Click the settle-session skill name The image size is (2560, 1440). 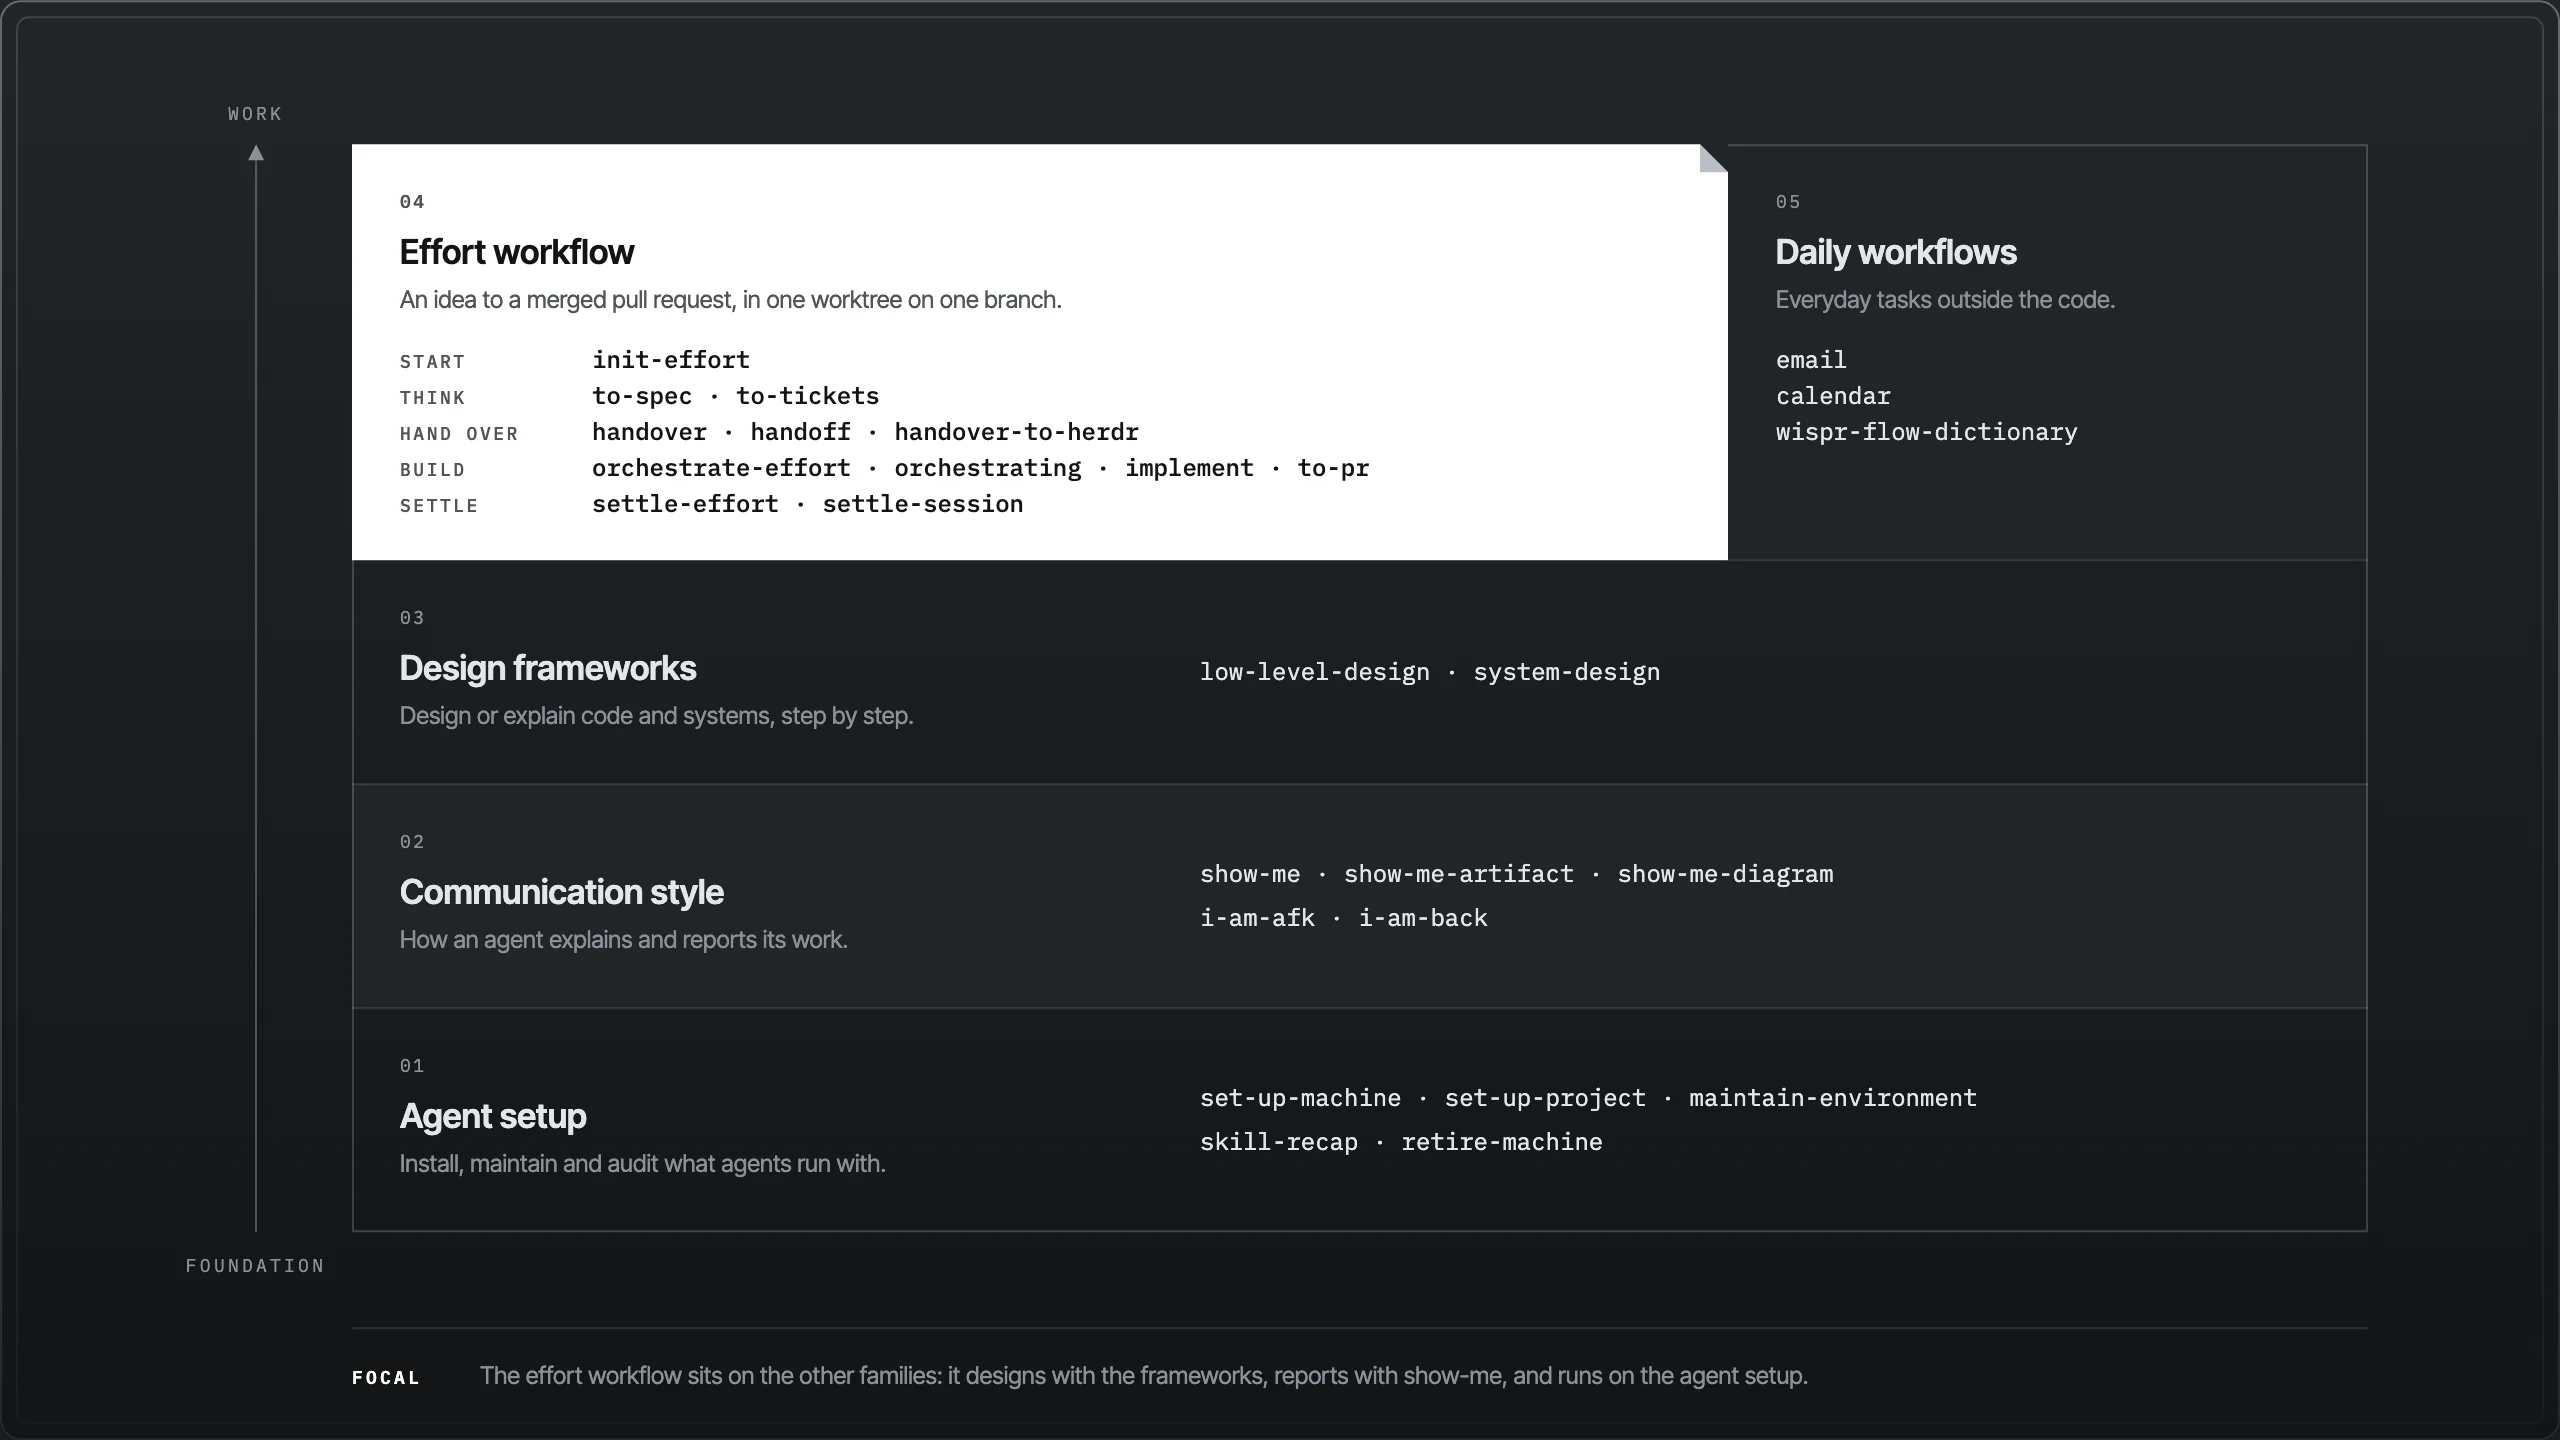click(922, 504)
